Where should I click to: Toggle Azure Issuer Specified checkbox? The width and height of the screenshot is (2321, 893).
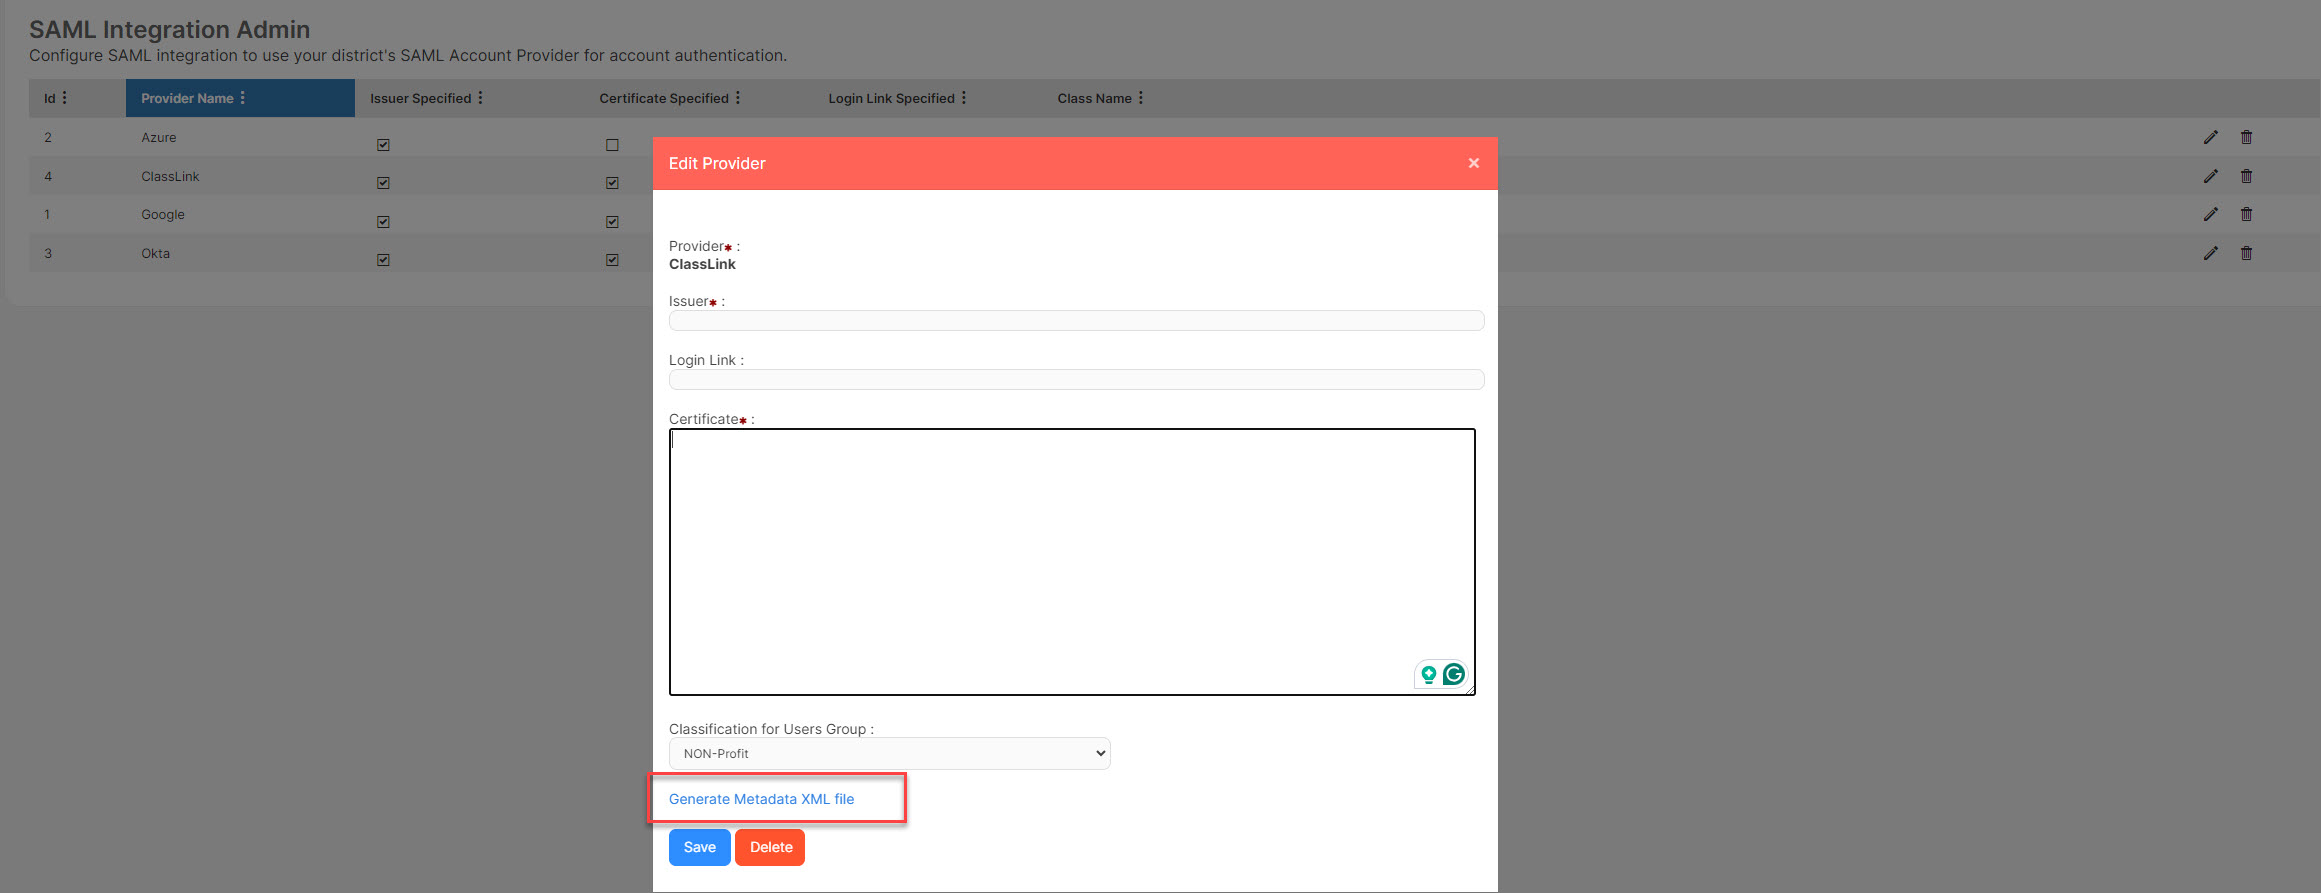coord(383,145)
